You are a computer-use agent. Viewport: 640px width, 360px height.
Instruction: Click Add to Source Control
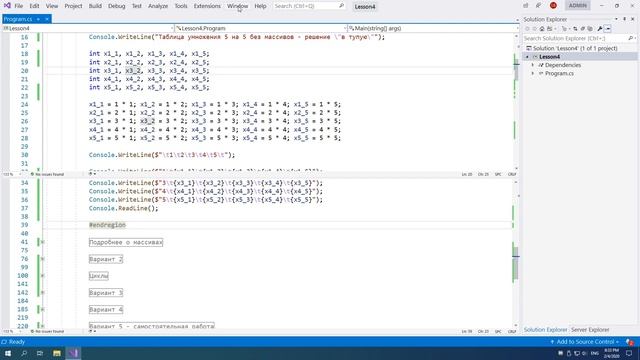pos(584,342)
